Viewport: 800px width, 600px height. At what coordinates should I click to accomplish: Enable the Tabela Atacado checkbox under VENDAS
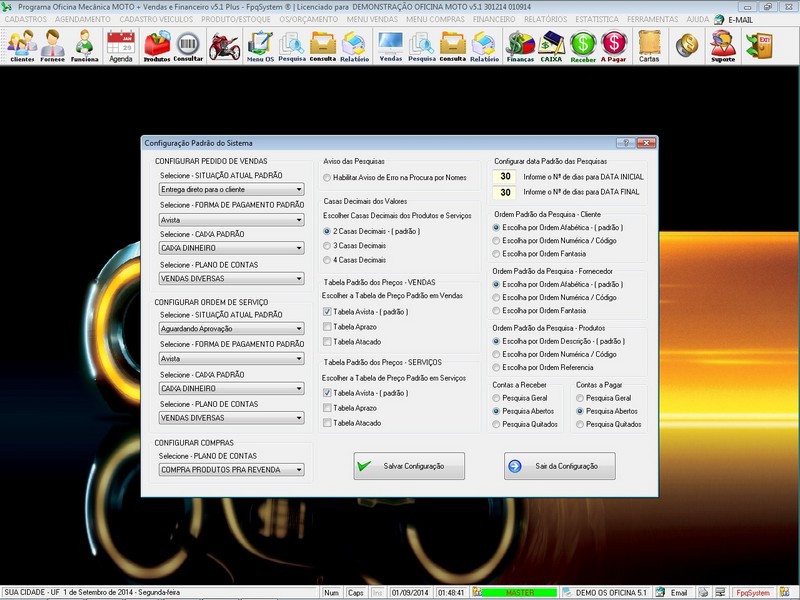pyautogui.click(x=328, y=341)
